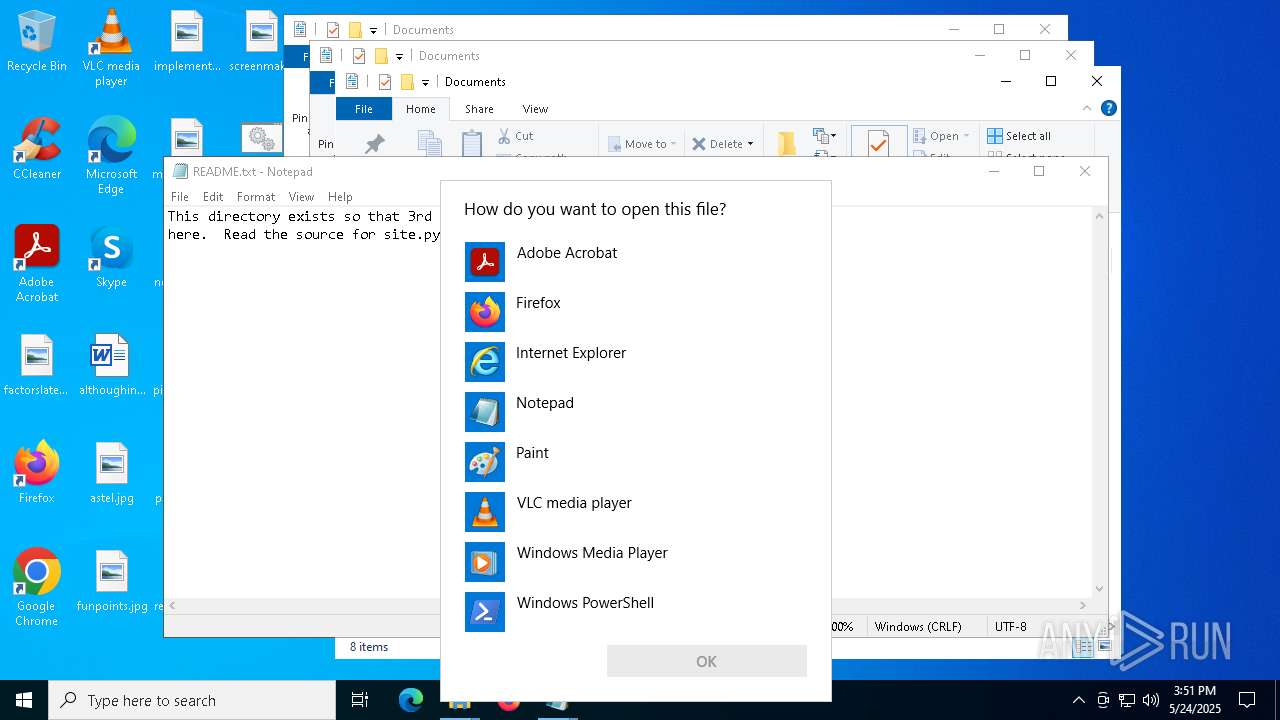Click Windows (CRLF) in Notepad status bar
1280x720 pixels.
pos(918,627)
